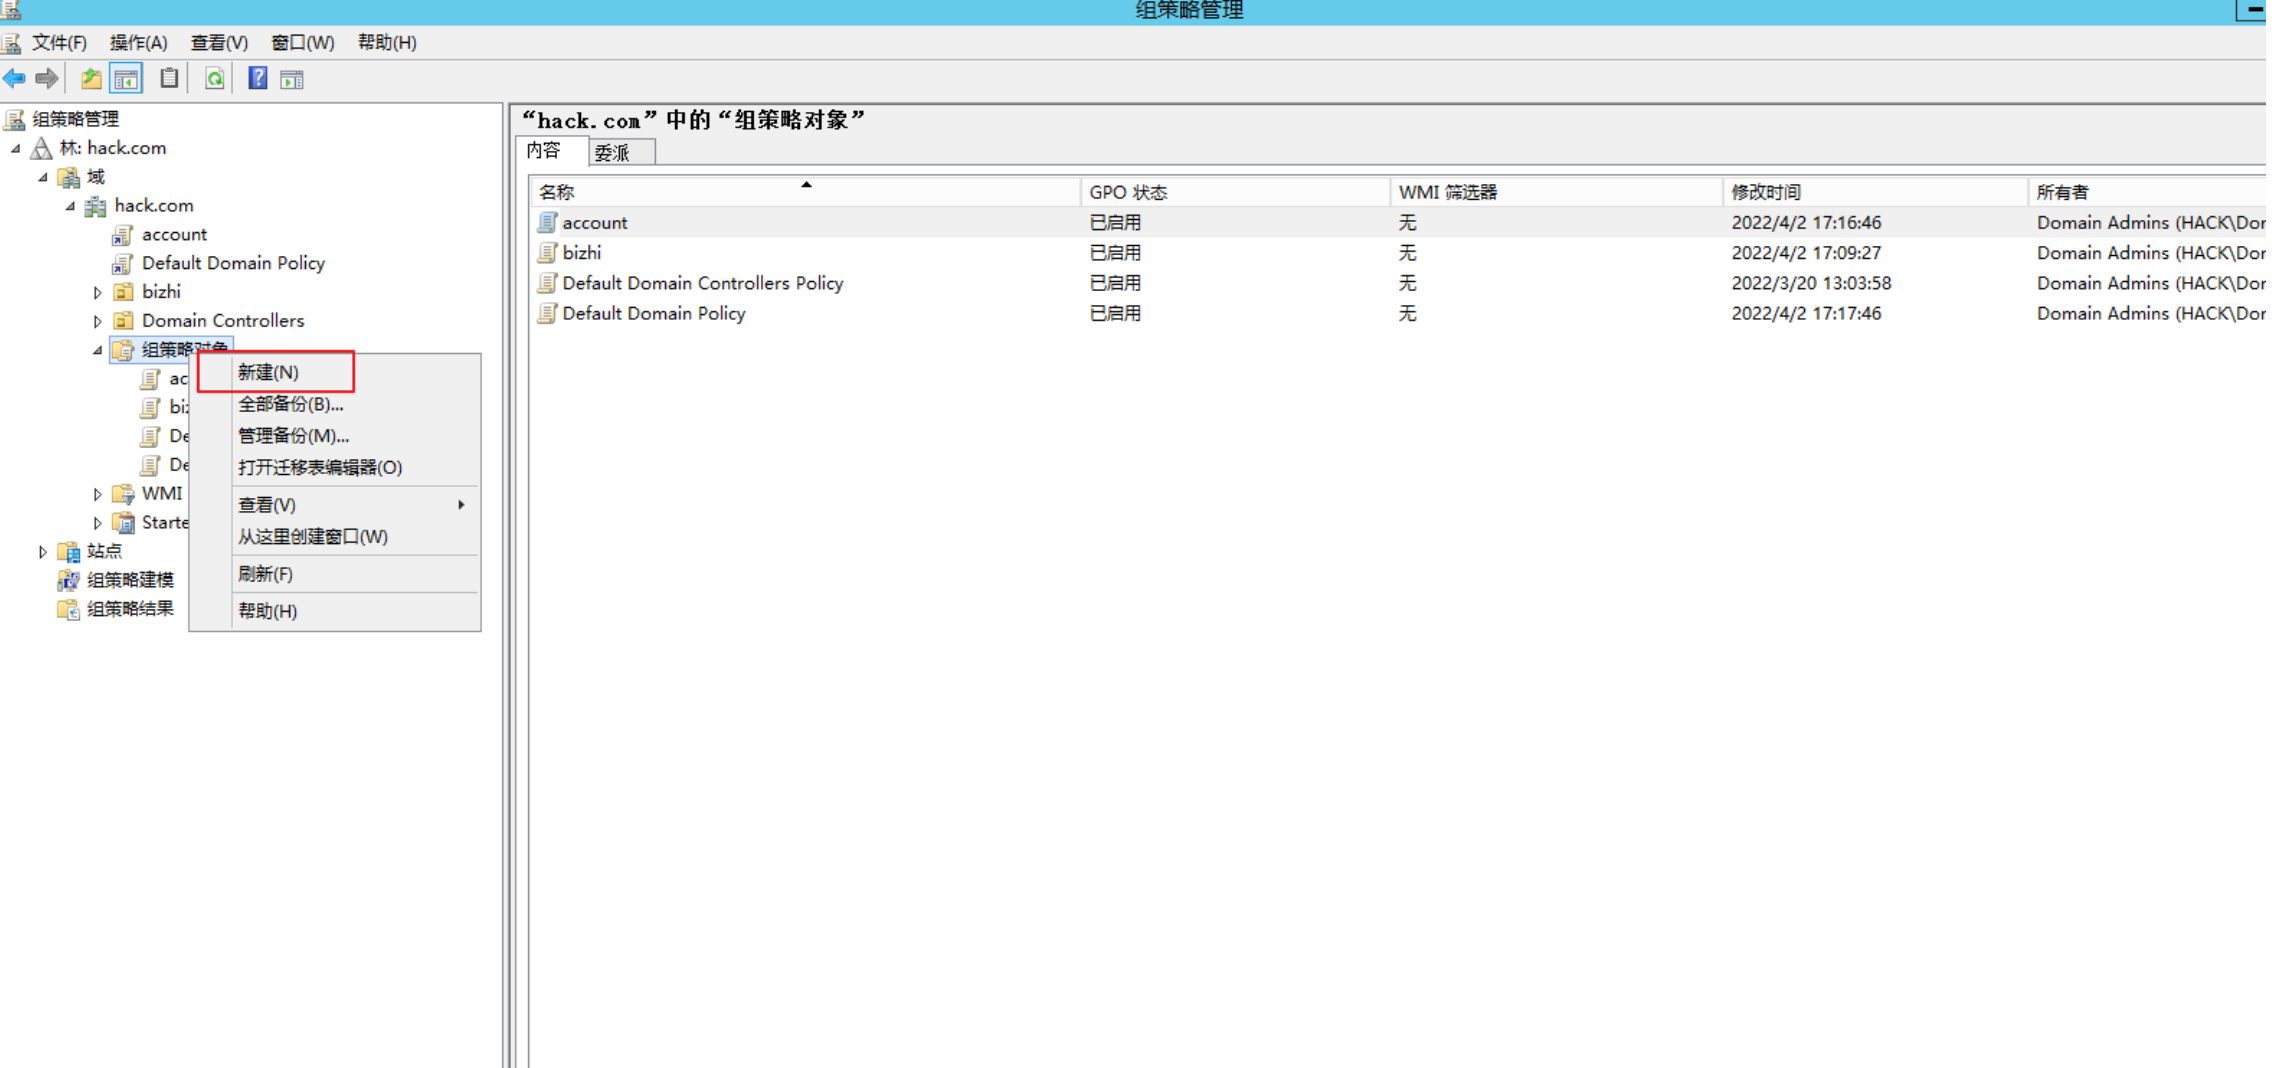This screenshot has height=1068, width=2278.
Task: Open the 操作(A) menu
Action: tap(138, 42)
